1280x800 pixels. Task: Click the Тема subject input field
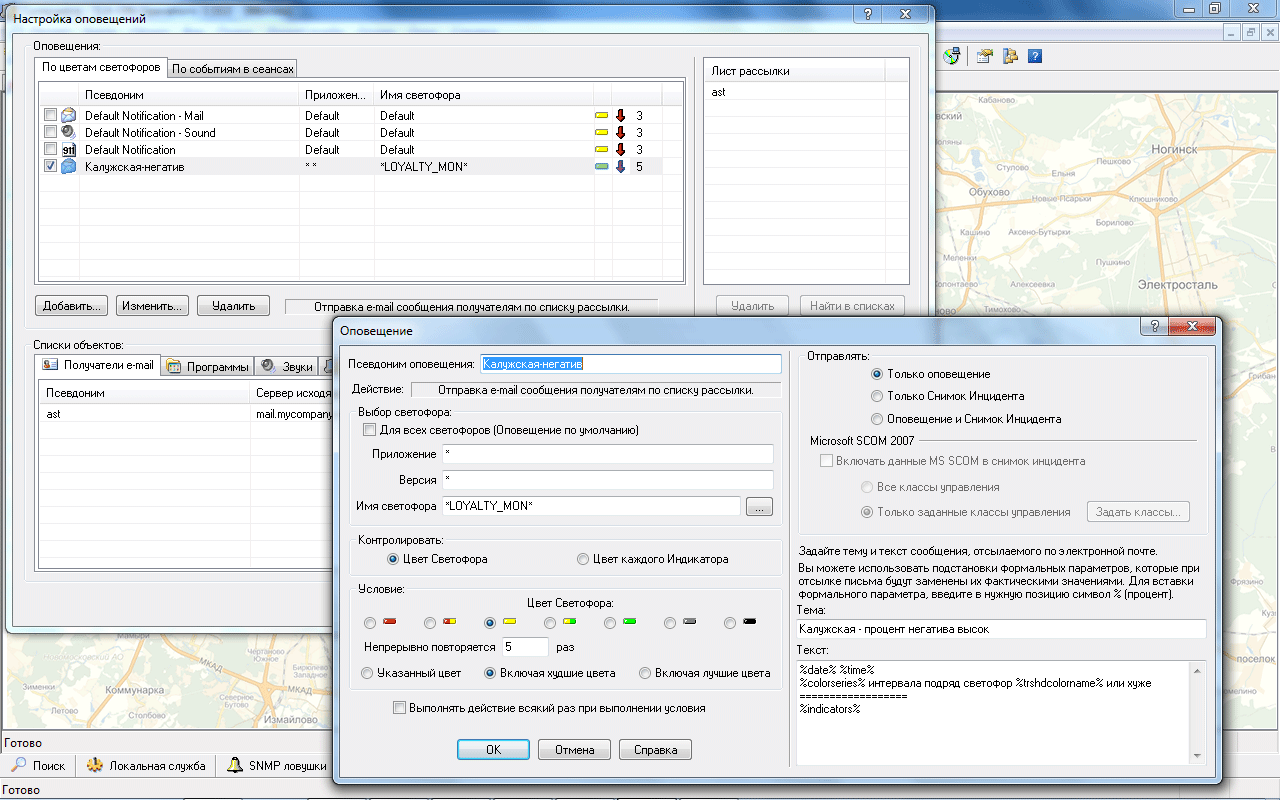[x=1000, y=629]
